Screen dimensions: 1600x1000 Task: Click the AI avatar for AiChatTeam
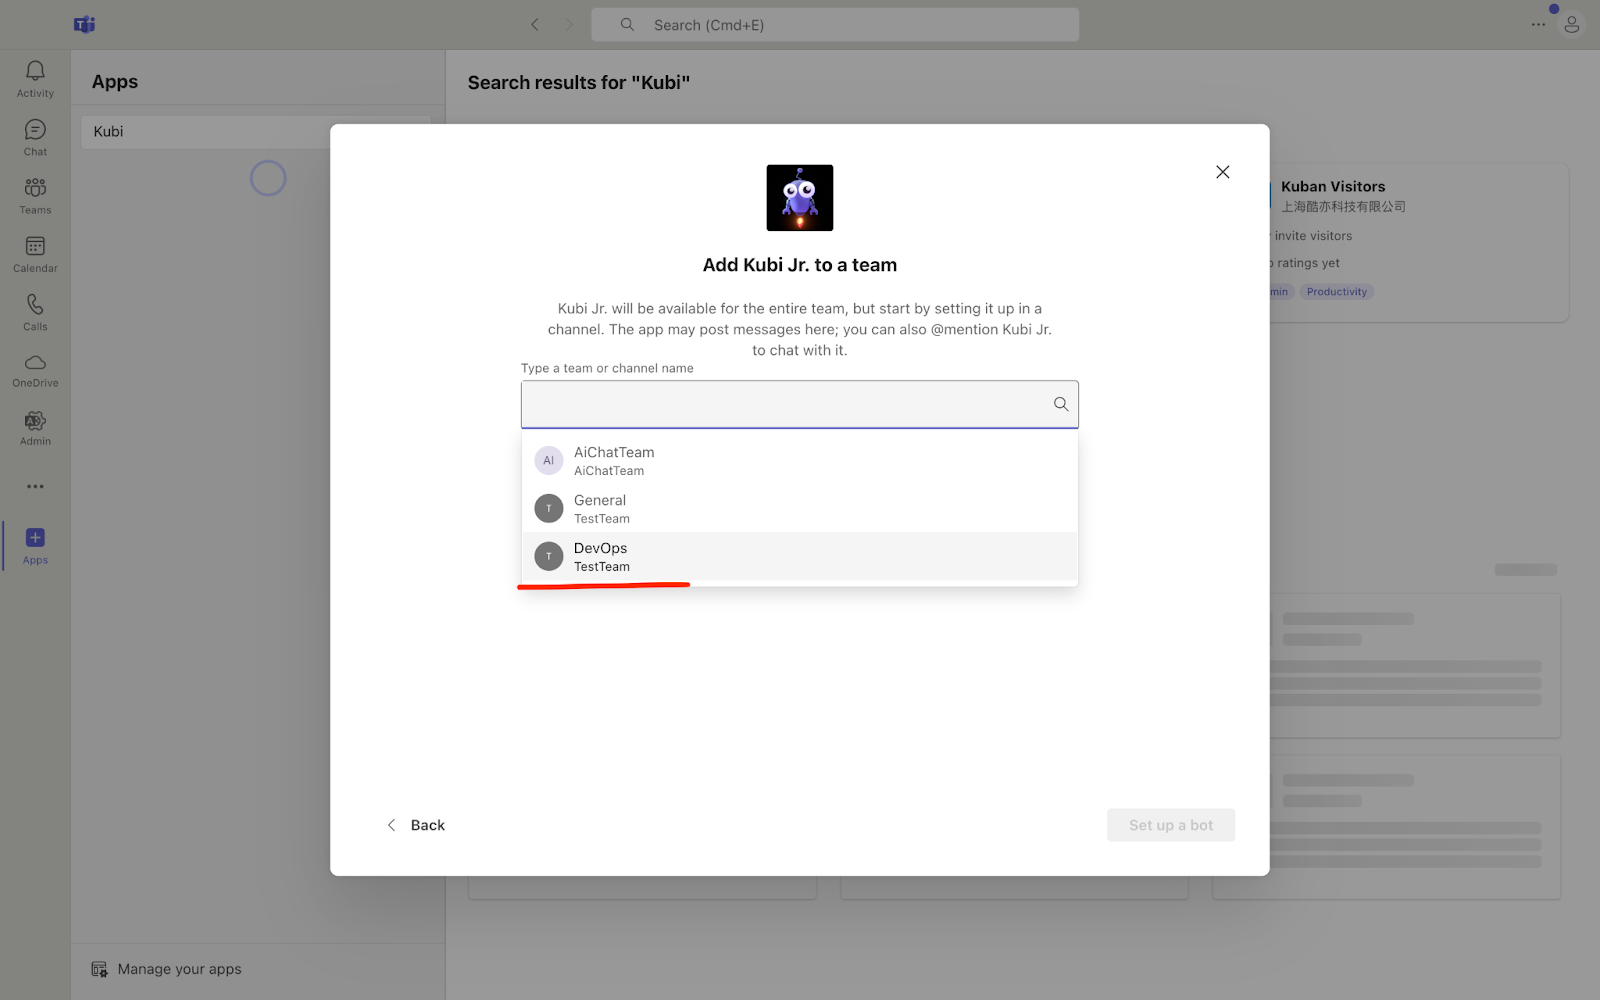[x=549, y=460]
